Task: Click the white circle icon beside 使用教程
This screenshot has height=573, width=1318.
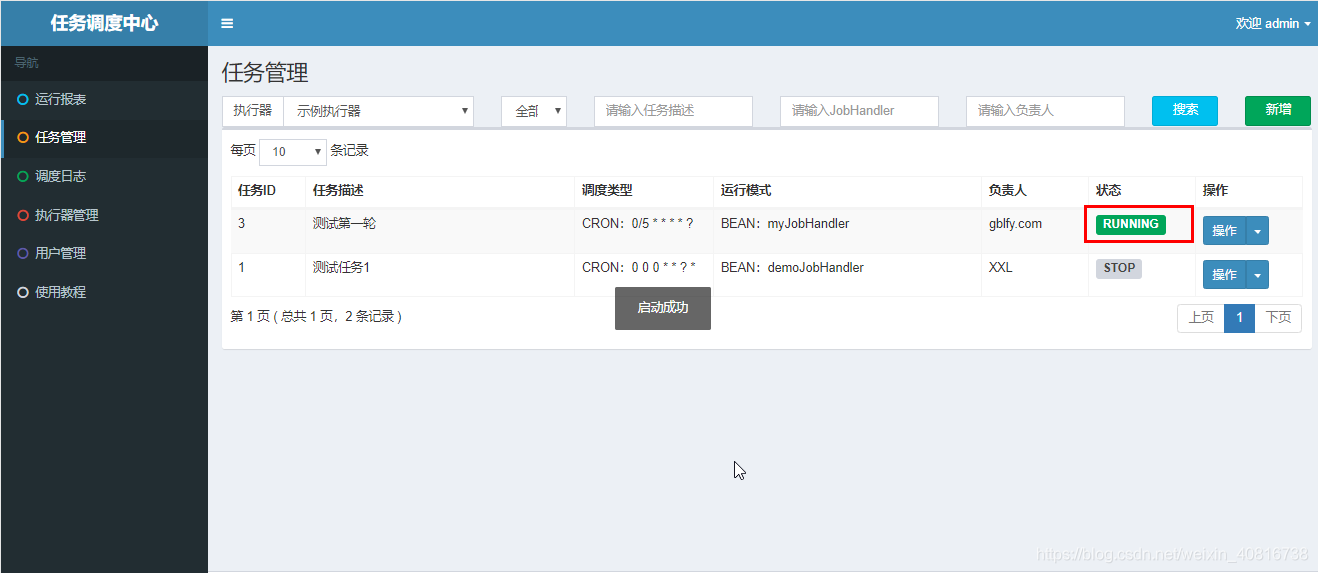Action: [x=22, y=292]
